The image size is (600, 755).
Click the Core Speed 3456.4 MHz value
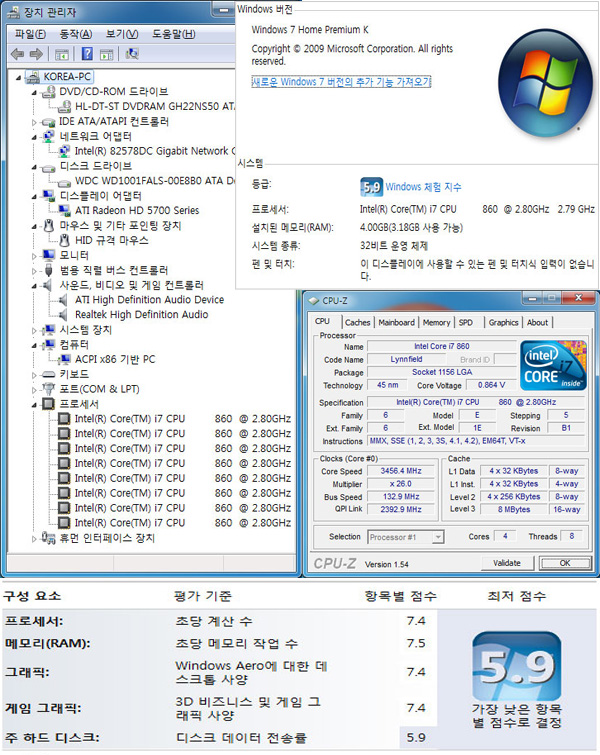[x=401, y=471]
